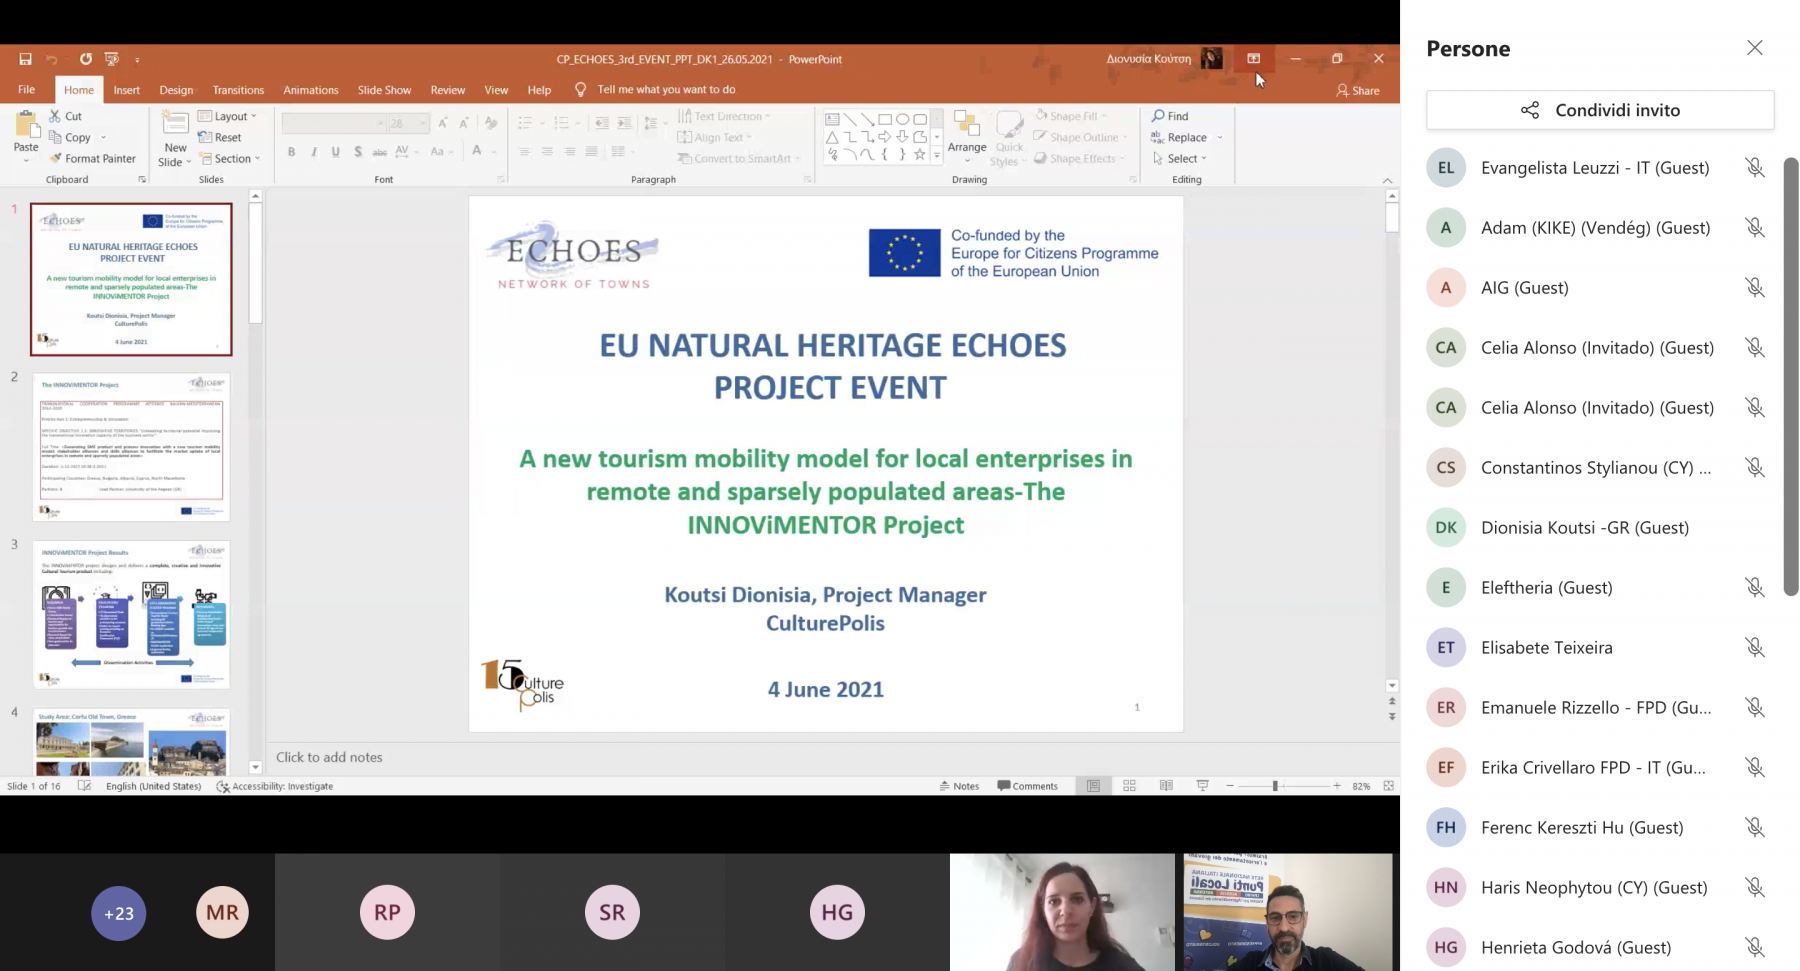Open the Replace dropdown arrow
The image size is (1800, 971).
(1219, 138)
